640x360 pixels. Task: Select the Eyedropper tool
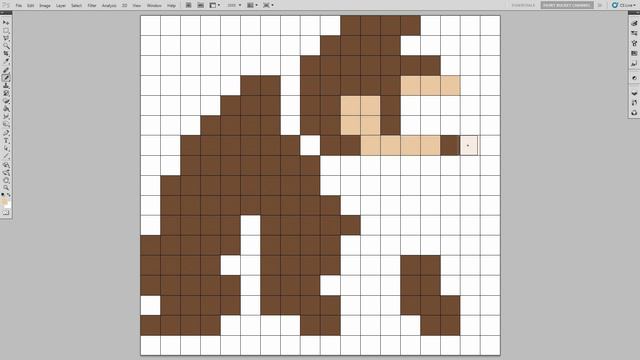coord(6,61)
